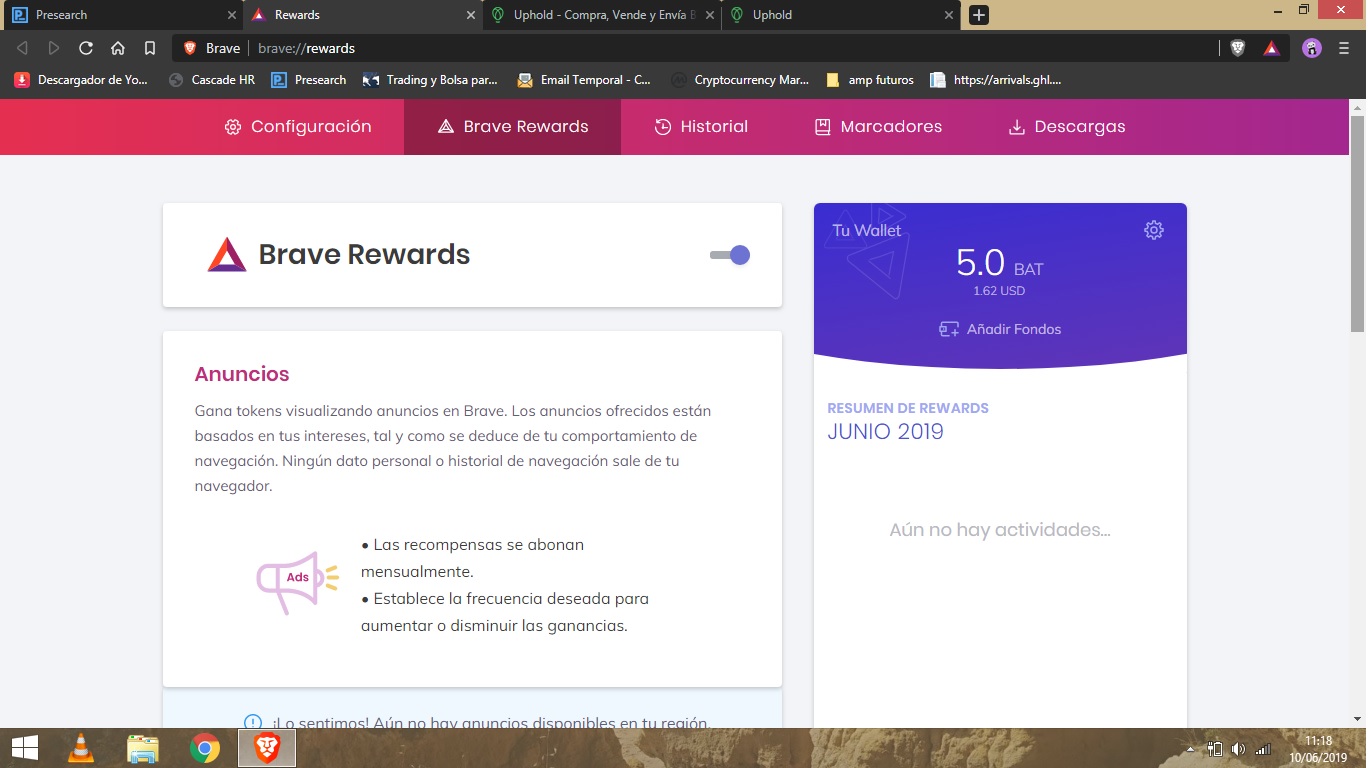Click the 5.0 BAT wallet balance
Viewport: 1368px width, 768px height.
999,263
